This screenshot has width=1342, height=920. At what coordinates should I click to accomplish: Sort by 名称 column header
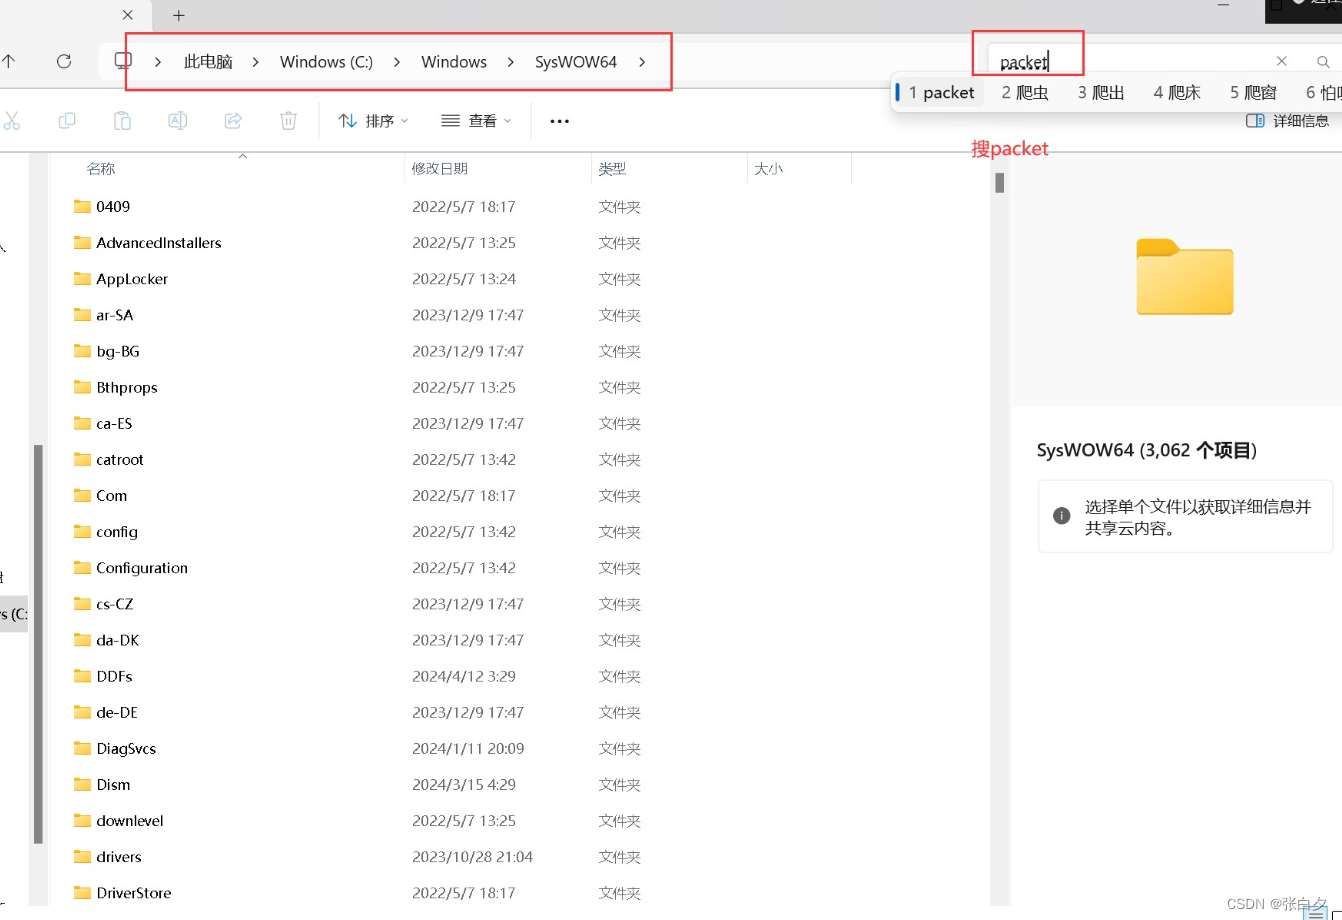pos(101,169)
